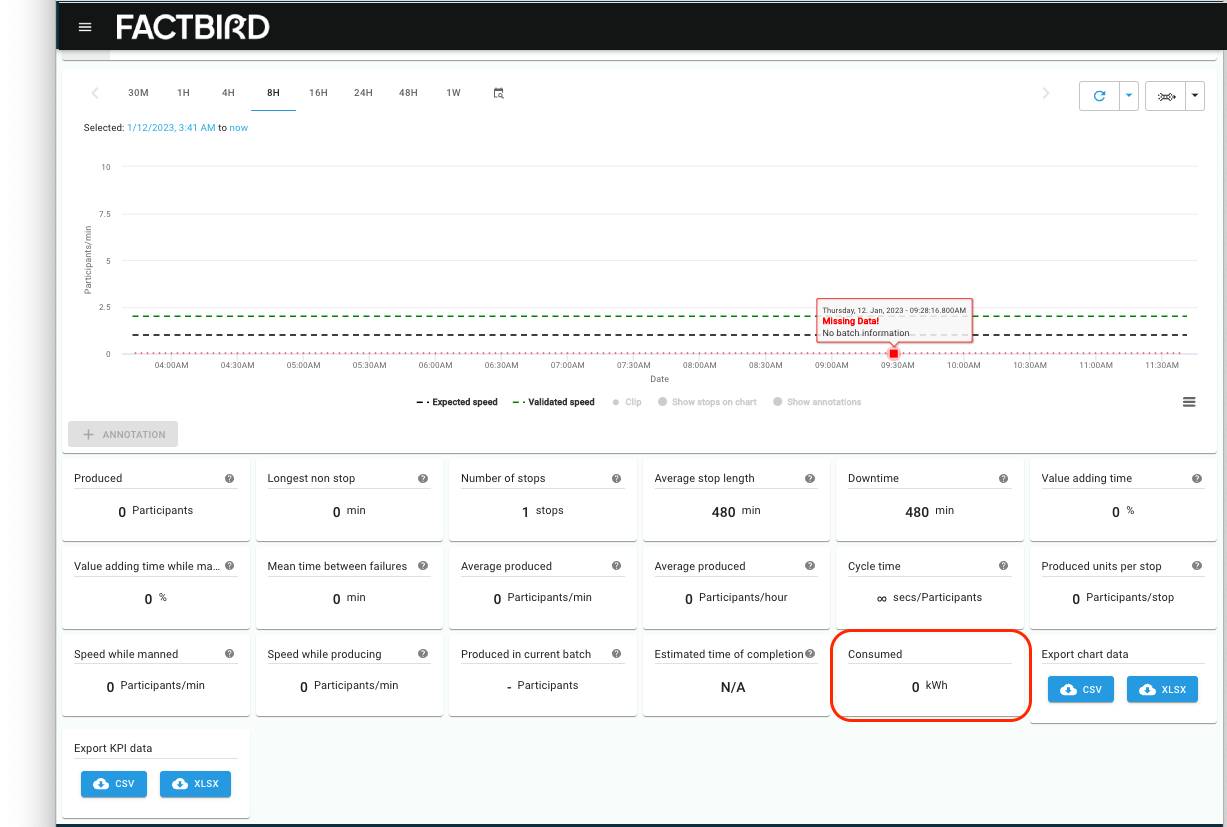Image resolution: width=1227 pixels, height=827 pixels.
Task: Click the Cycle time secs/Participants value
Action: 929,598
